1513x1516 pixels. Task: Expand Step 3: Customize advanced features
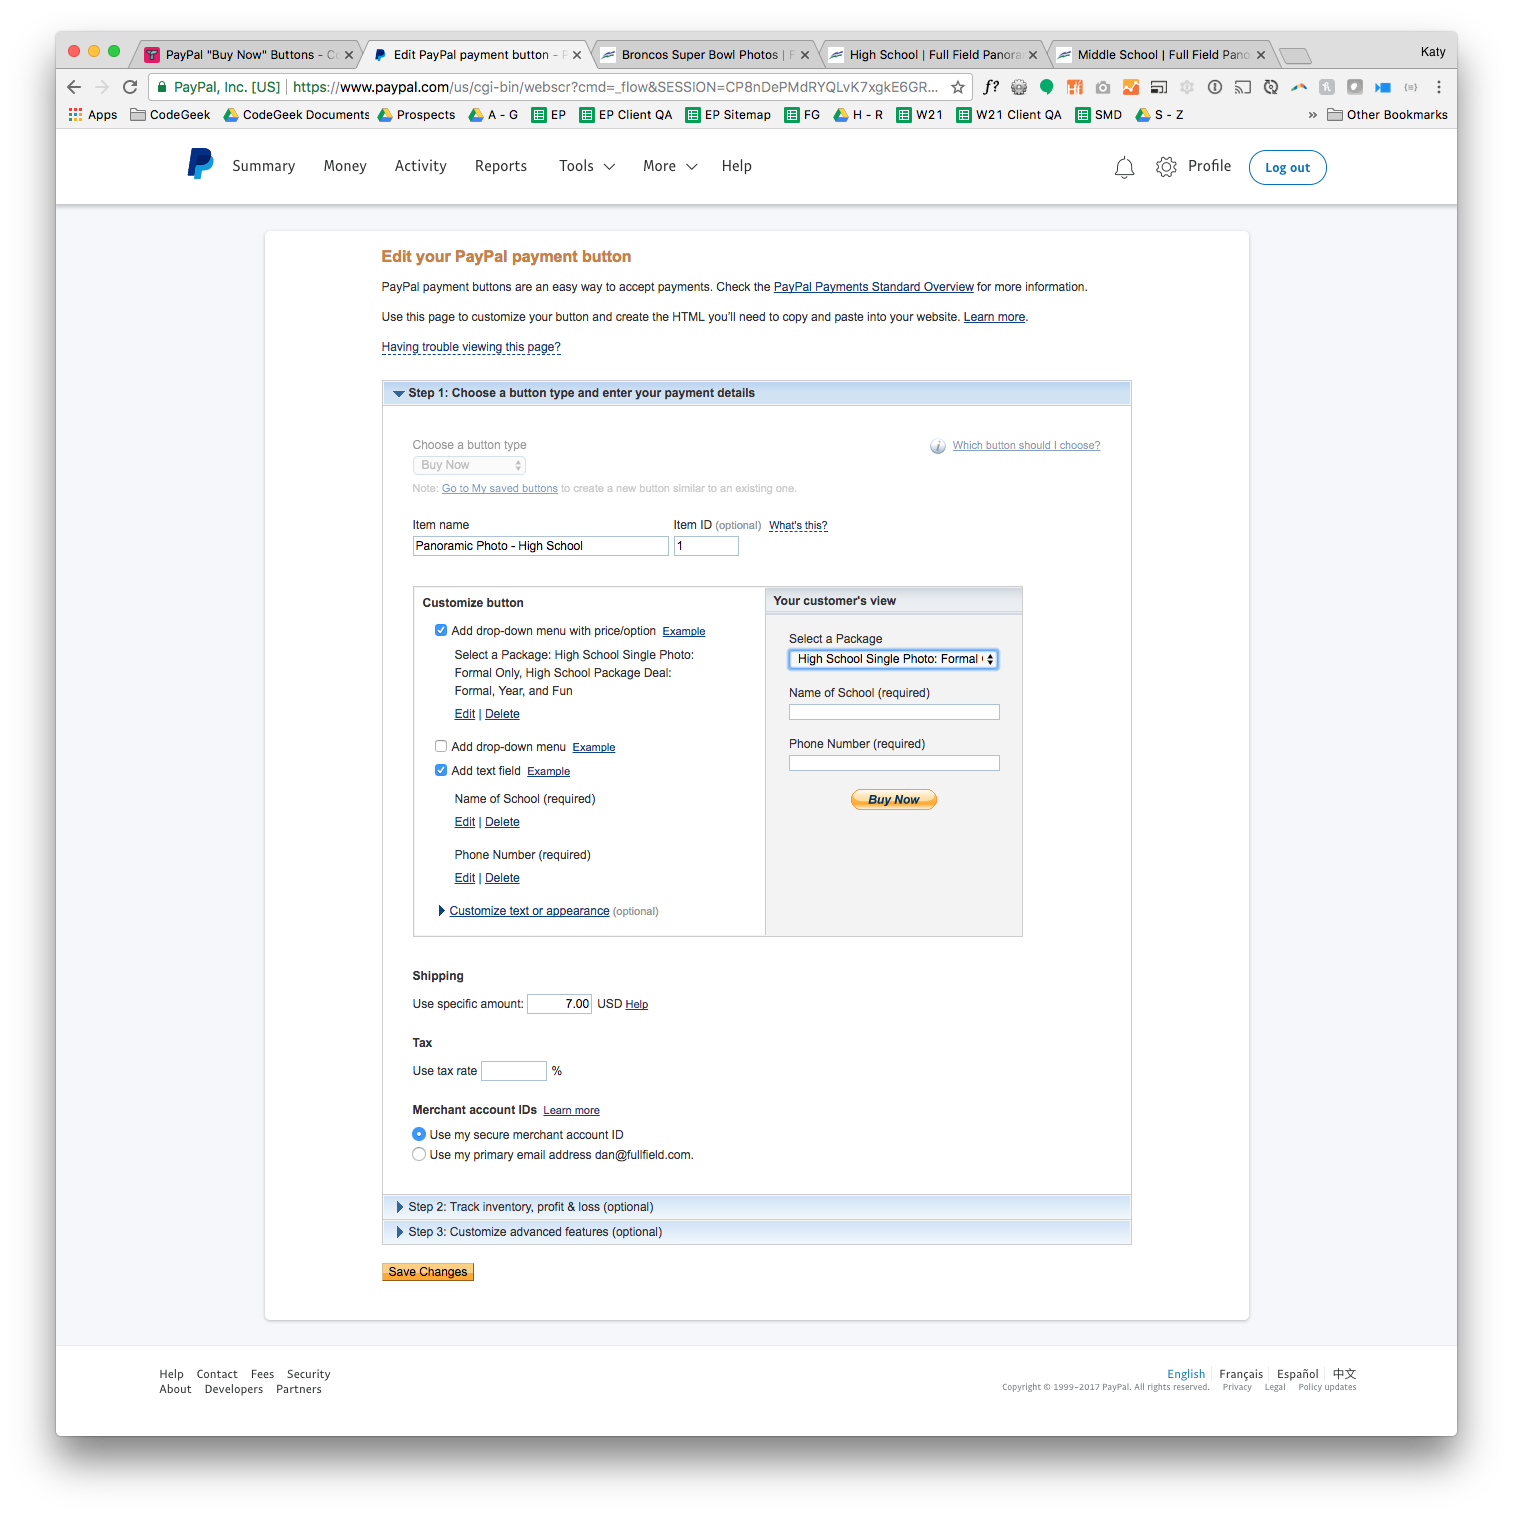pos(757,1232)
